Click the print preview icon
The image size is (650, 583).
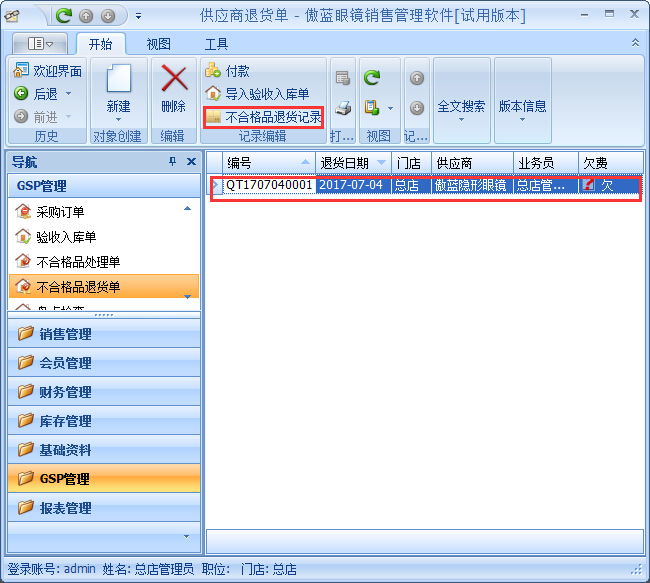point(343,78)
